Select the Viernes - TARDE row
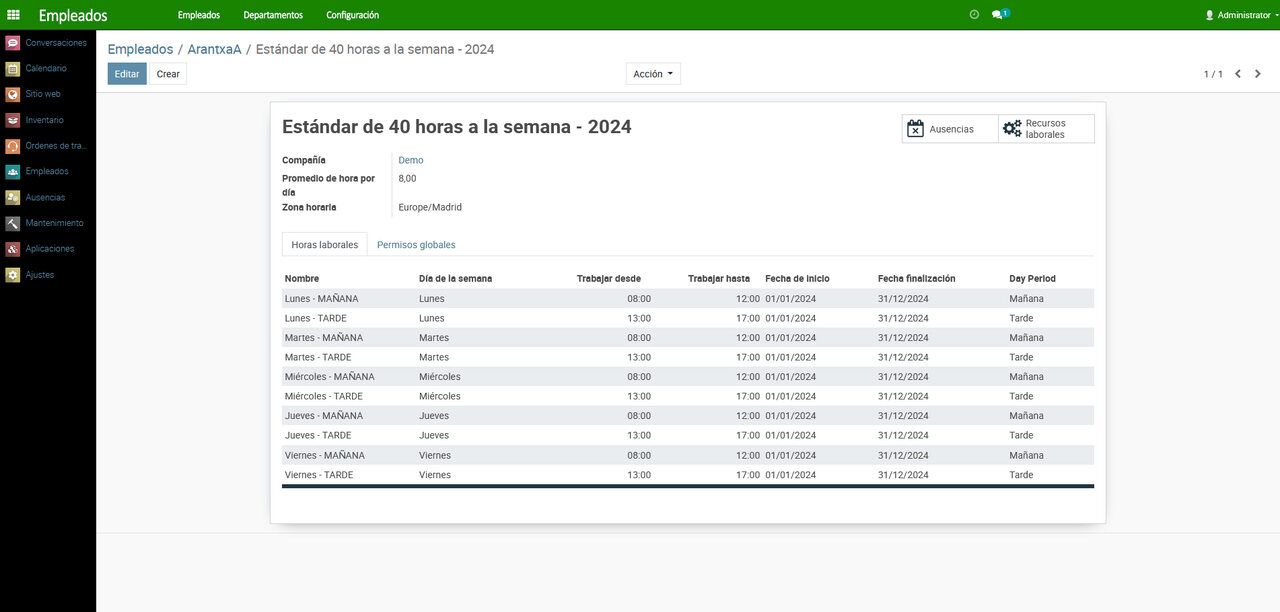 pos(688,475)
